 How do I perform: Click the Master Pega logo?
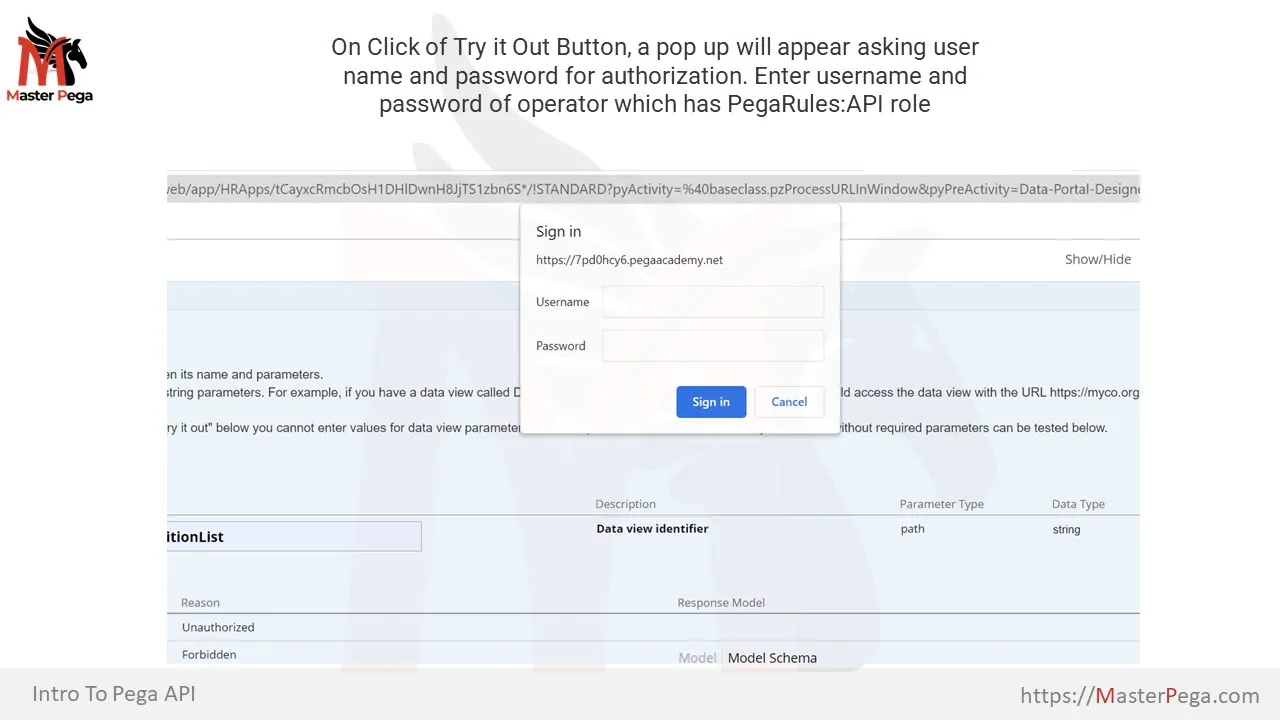pos(50,58)
